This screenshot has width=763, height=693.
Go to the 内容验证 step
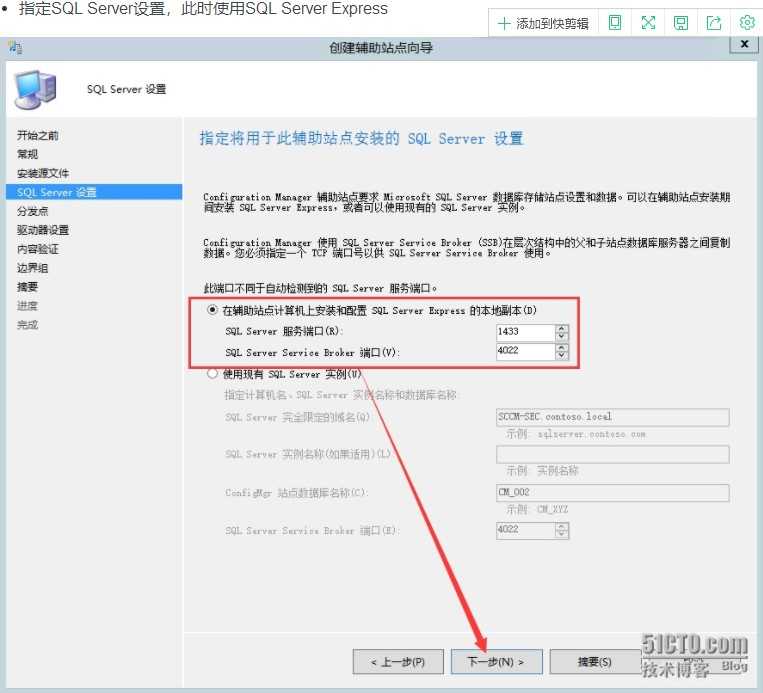[x=37, y=249]
